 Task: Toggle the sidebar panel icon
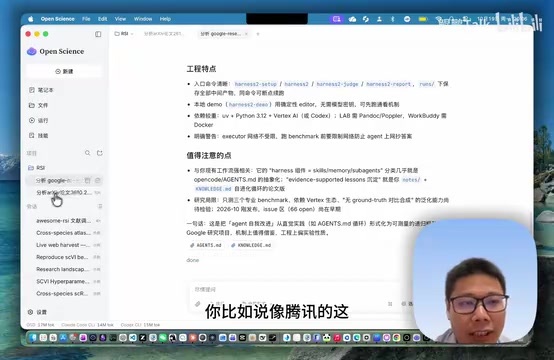pos(98,34)
